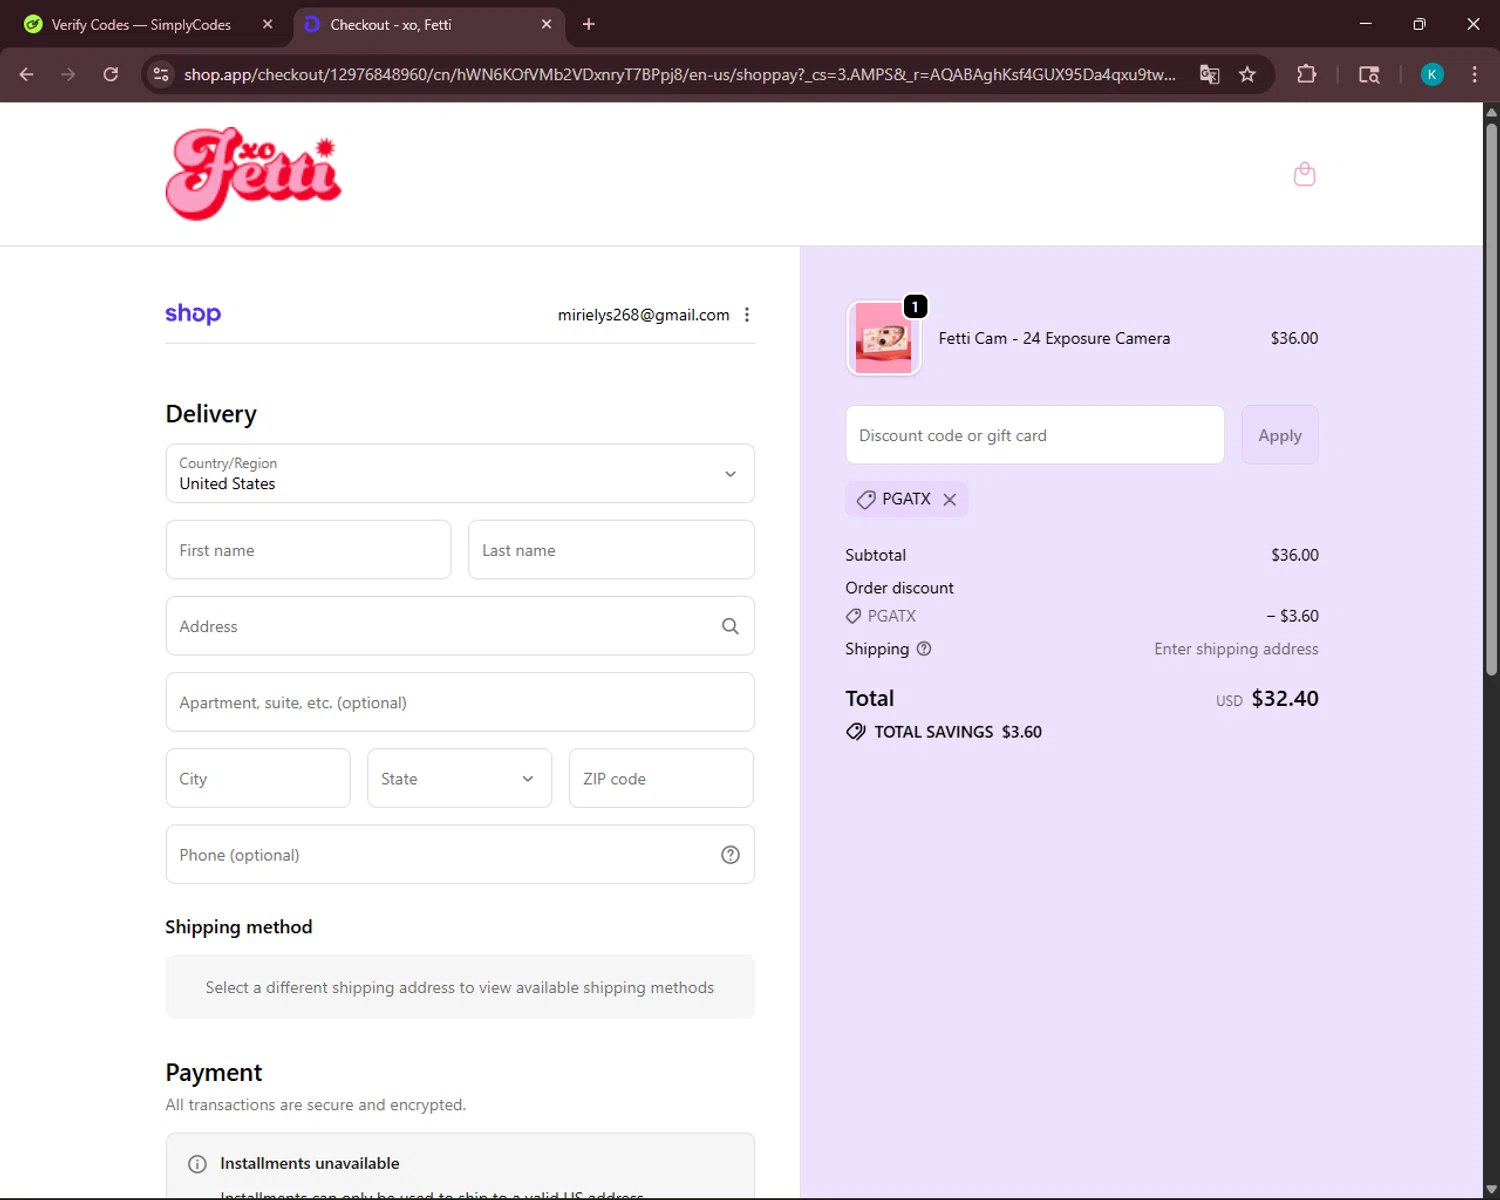
Task: Apply the discount code button
Action: coord(1280,435)
